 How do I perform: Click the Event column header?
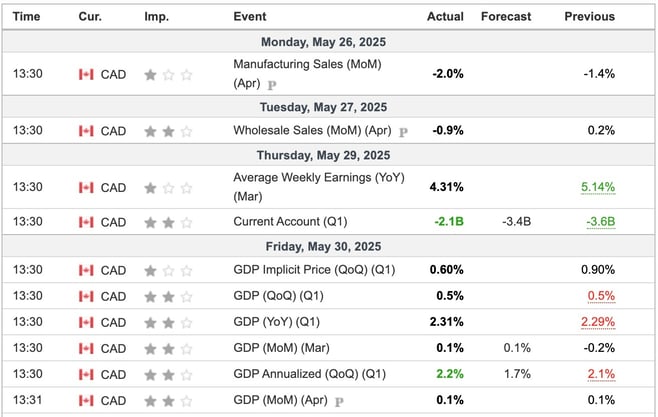click(x=250, y=16)
